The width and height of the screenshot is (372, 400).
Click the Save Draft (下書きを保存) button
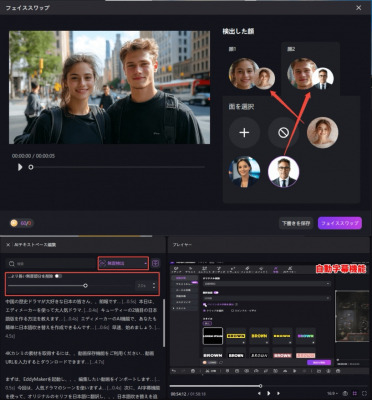click(296, 223)
